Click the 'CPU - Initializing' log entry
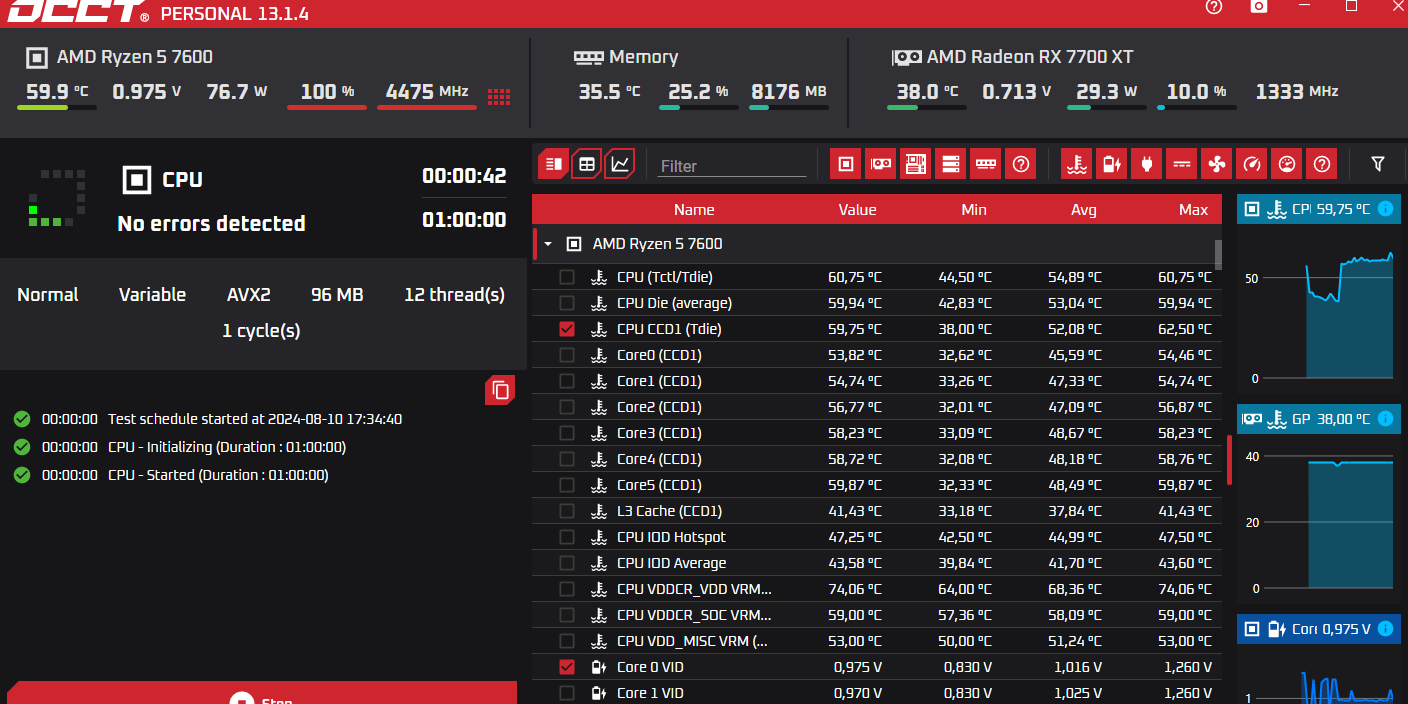The width and height of the screenshot is (1408, 704). (227, 447)
